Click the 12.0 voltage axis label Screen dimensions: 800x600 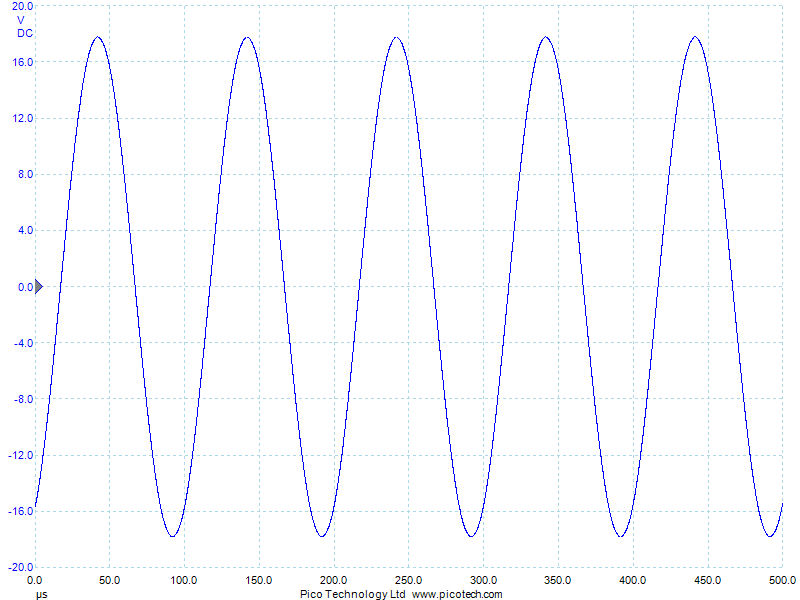pos(22,118)
